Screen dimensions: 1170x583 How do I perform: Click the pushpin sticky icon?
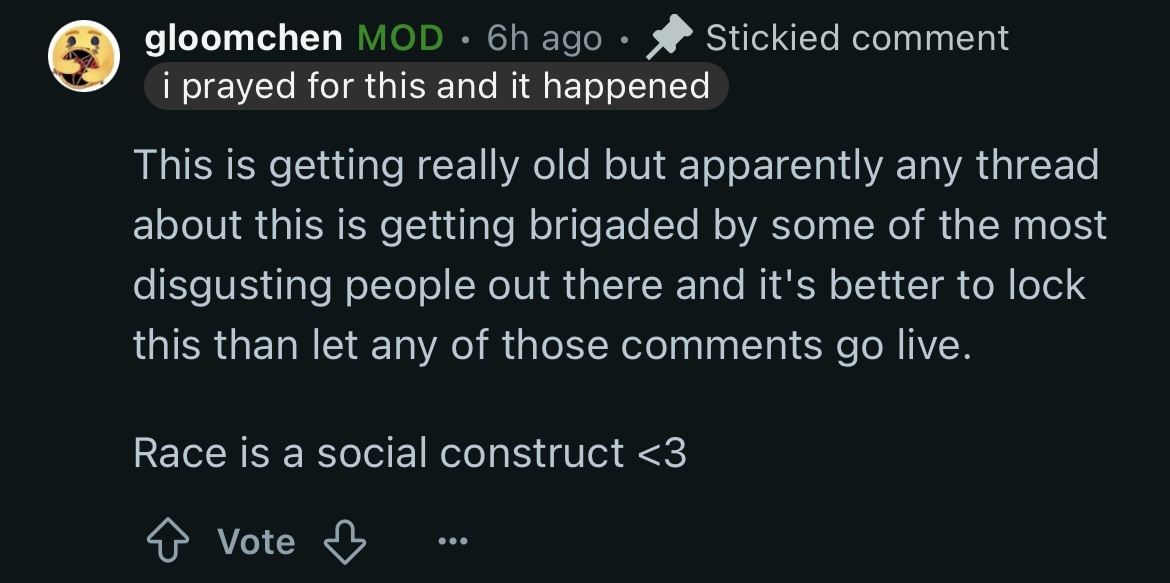669,39
